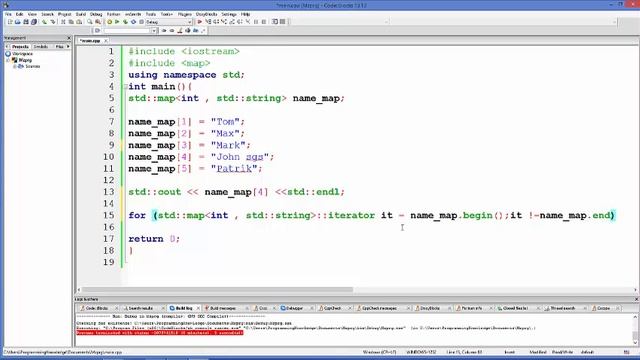The width and height of the screenshot is (640, 360).
Task: Open the Project menu
Action: coord(64,14)
